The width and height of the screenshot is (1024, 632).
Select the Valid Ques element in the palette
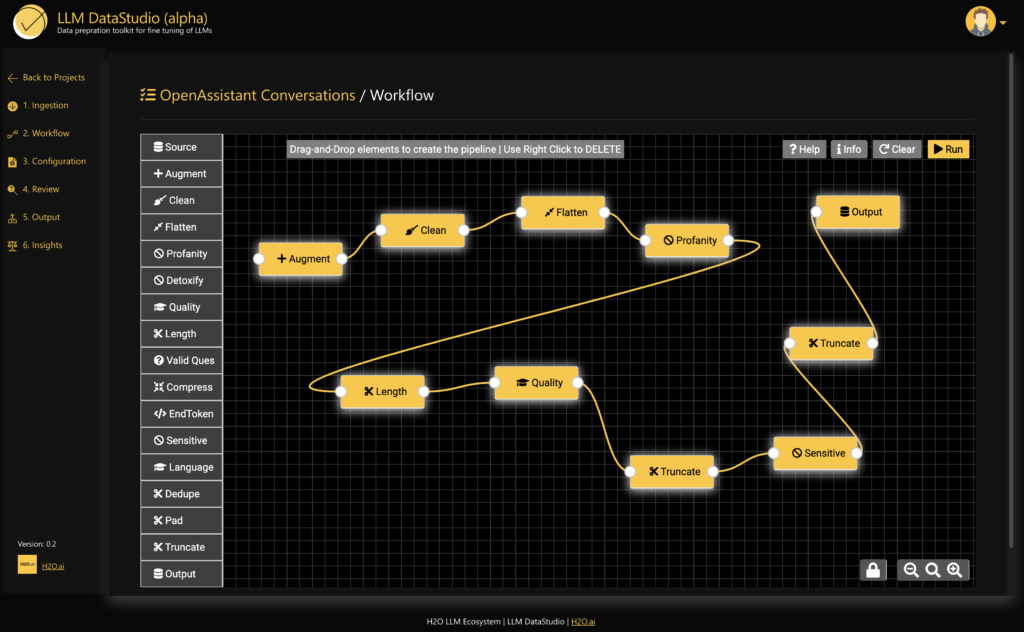181,360
